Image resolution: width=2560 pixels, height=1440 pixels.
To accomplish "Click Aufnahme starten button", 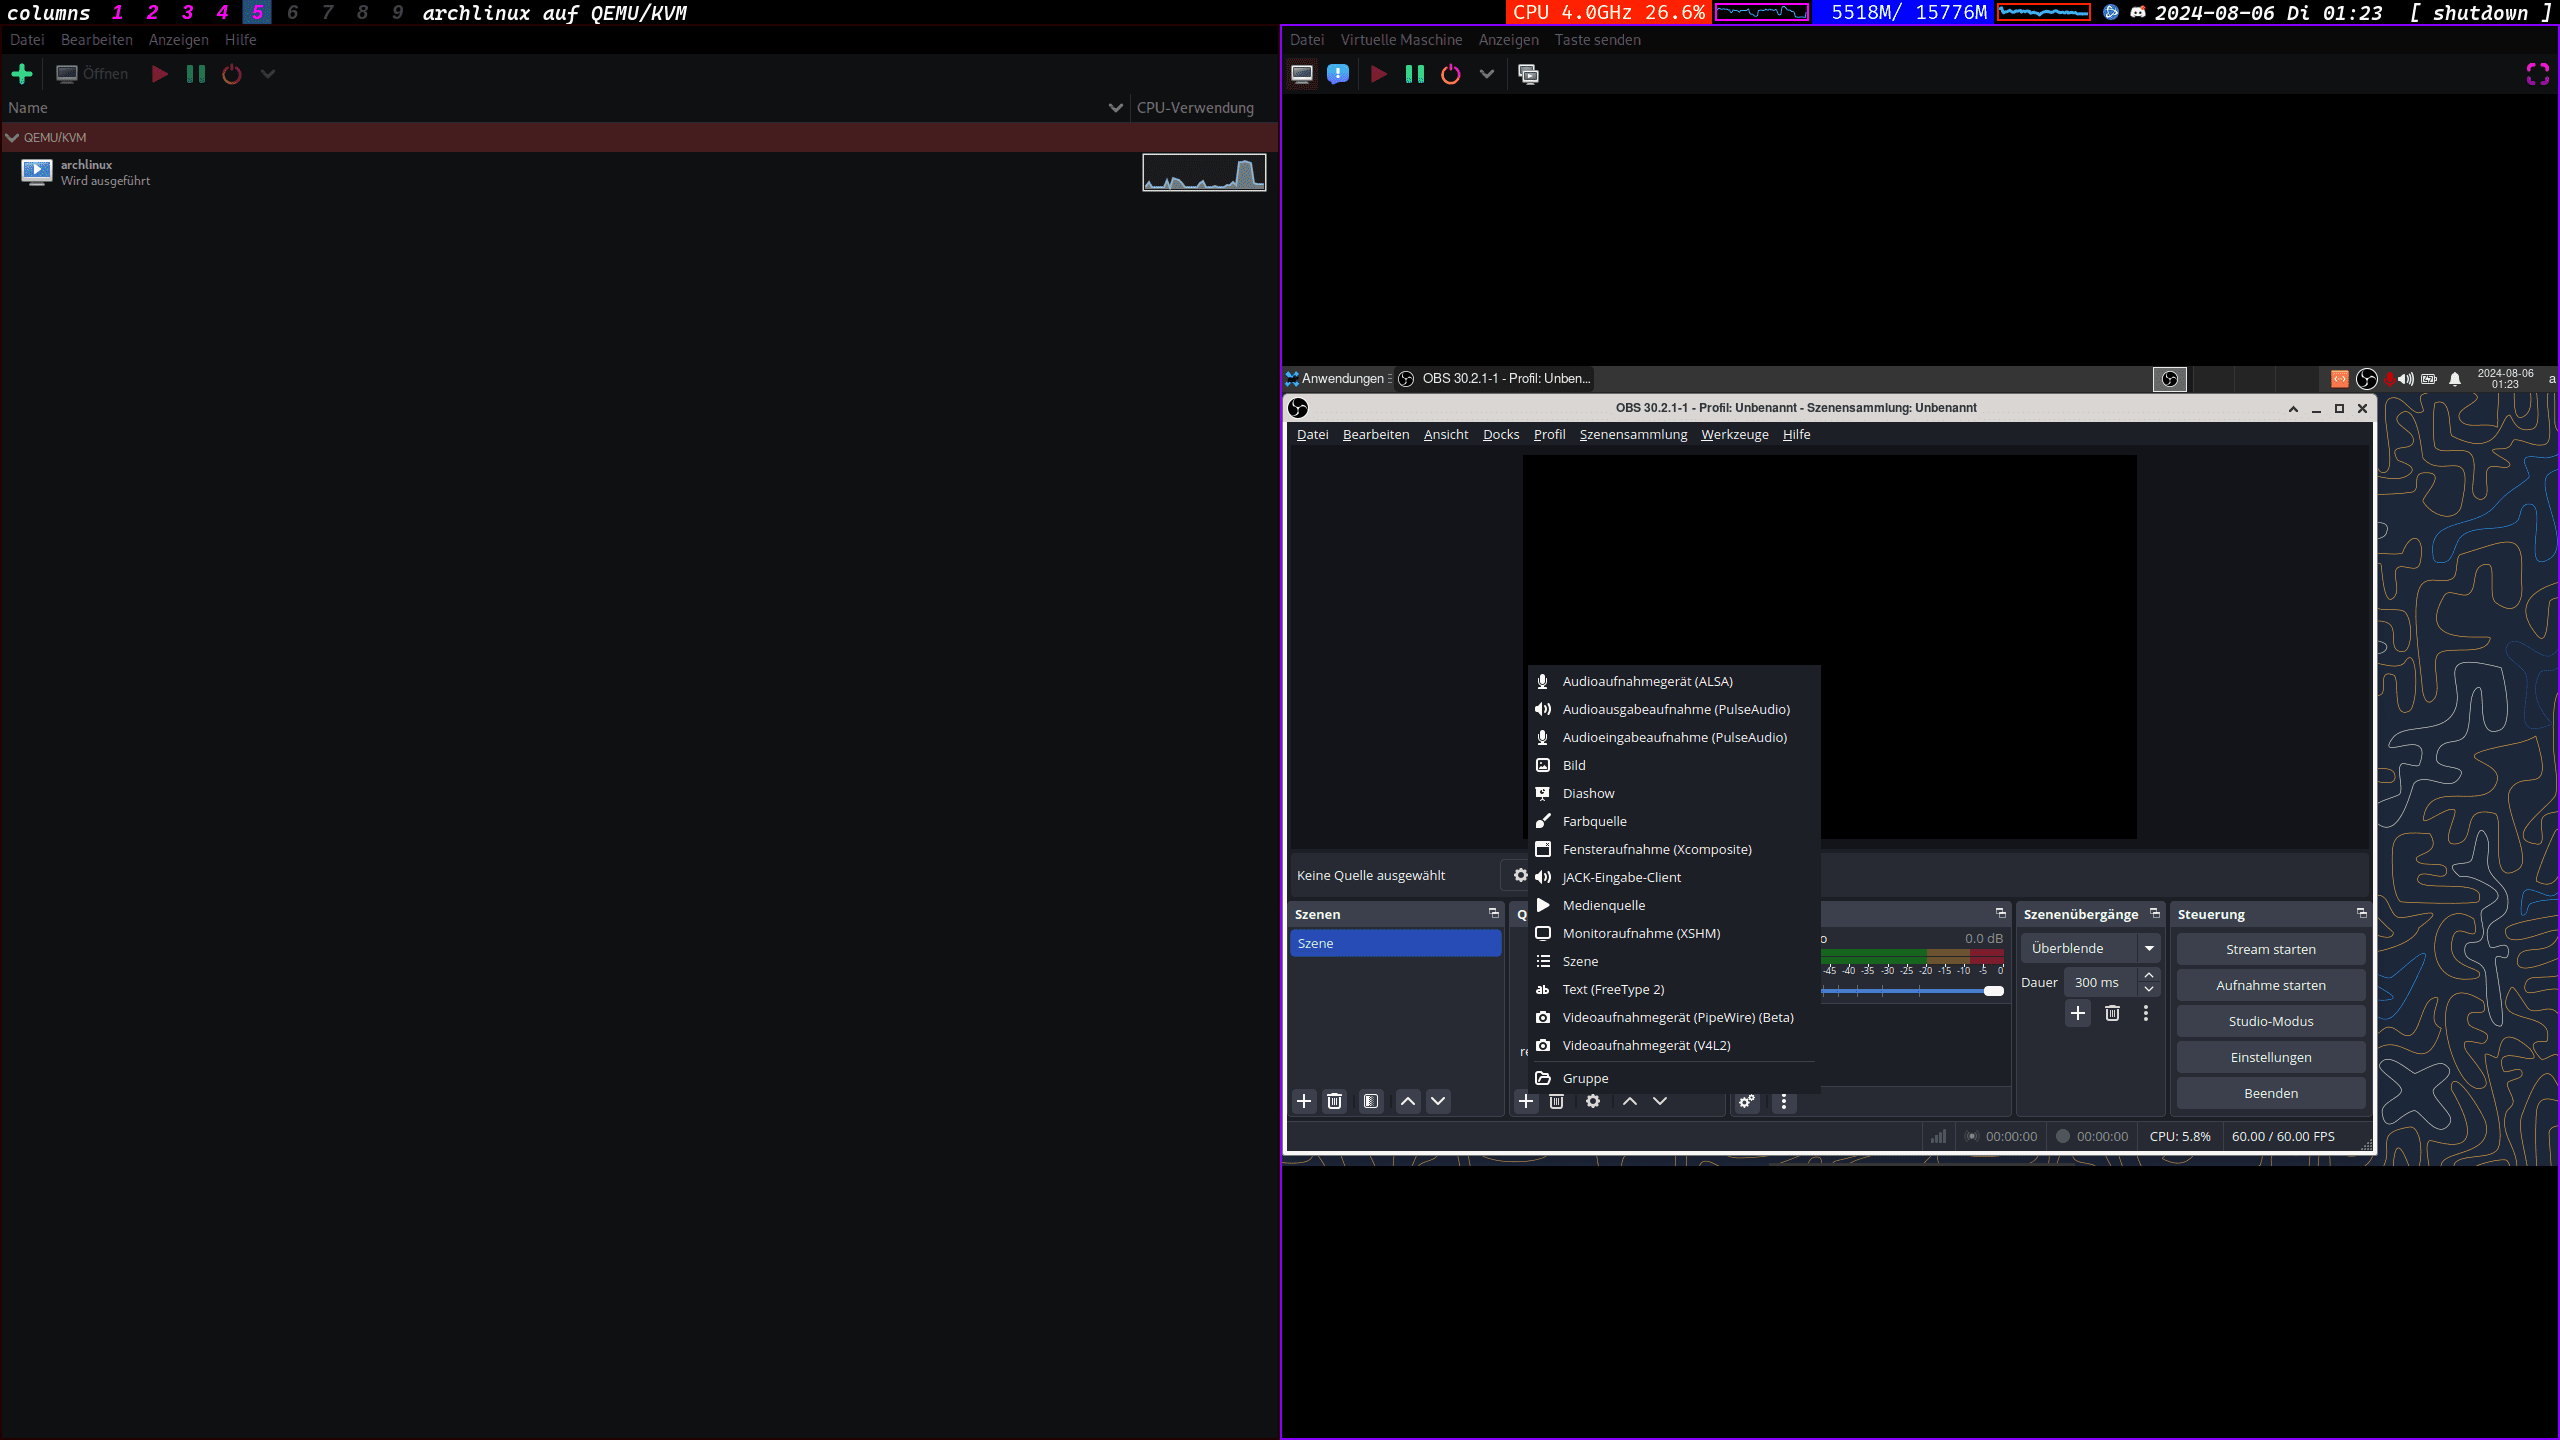I will [2271, 985].
